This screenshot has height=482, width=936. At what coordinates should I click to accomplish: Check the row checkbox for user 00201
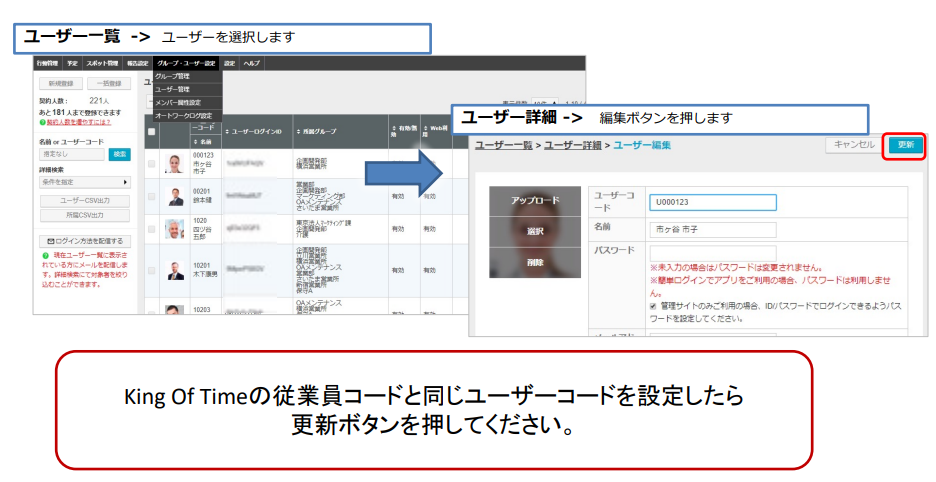tap(152, 197)
